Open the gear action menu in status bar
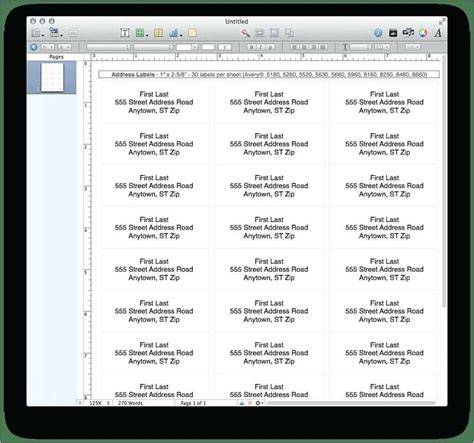Viewport: 474px width, 443px height. pos(259,403)
